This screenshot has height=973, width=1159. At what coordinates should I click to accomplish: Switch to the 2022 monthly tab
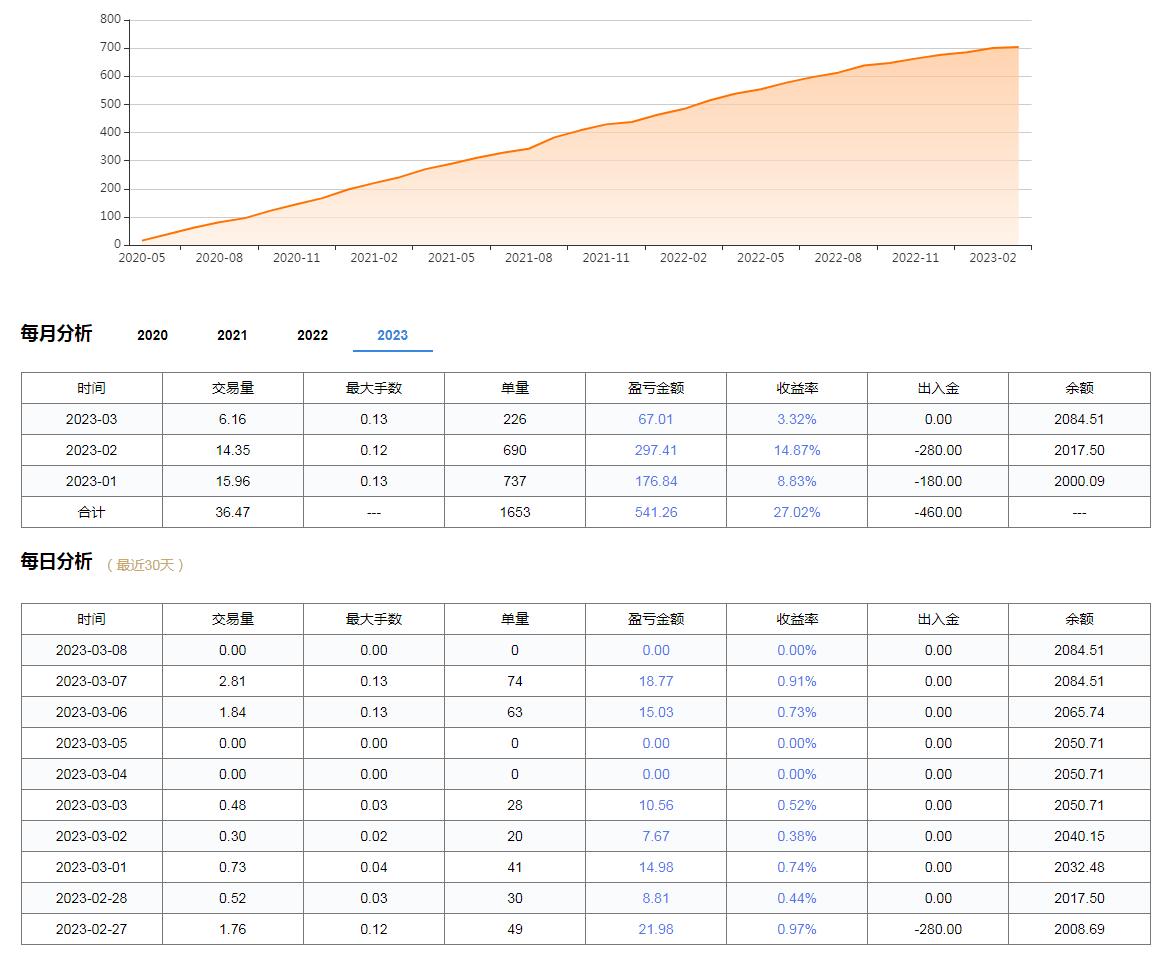[x=313, y=335]
